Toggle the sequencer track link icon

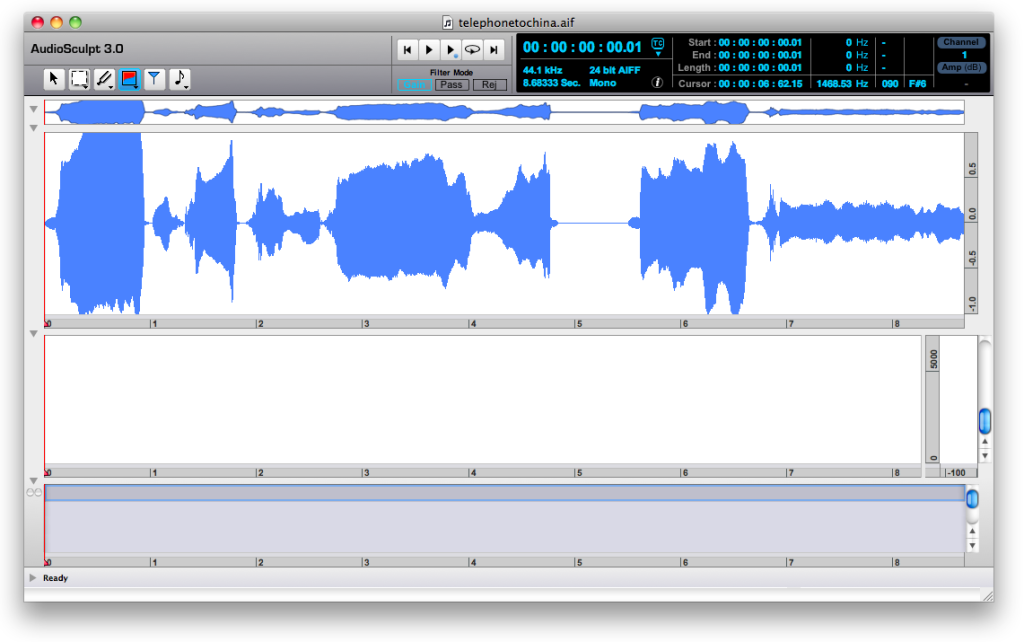34,492
